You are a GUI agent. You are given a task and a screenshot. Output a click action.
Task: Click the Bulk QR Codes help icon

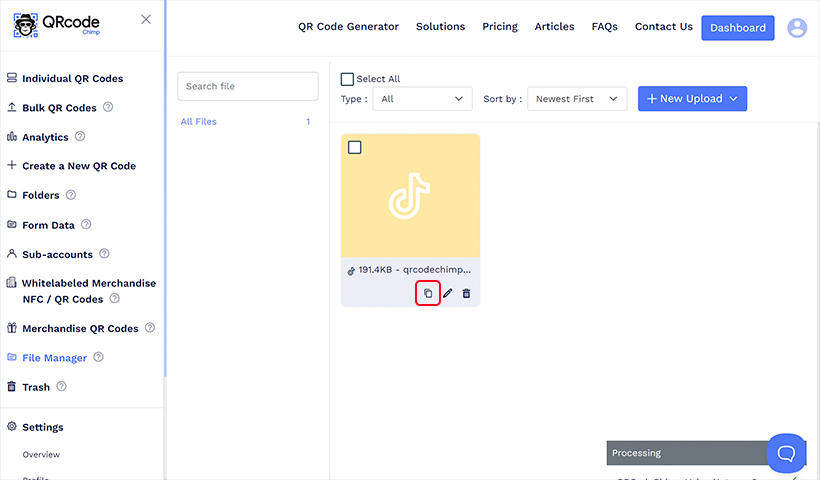(x=108, y=107)
